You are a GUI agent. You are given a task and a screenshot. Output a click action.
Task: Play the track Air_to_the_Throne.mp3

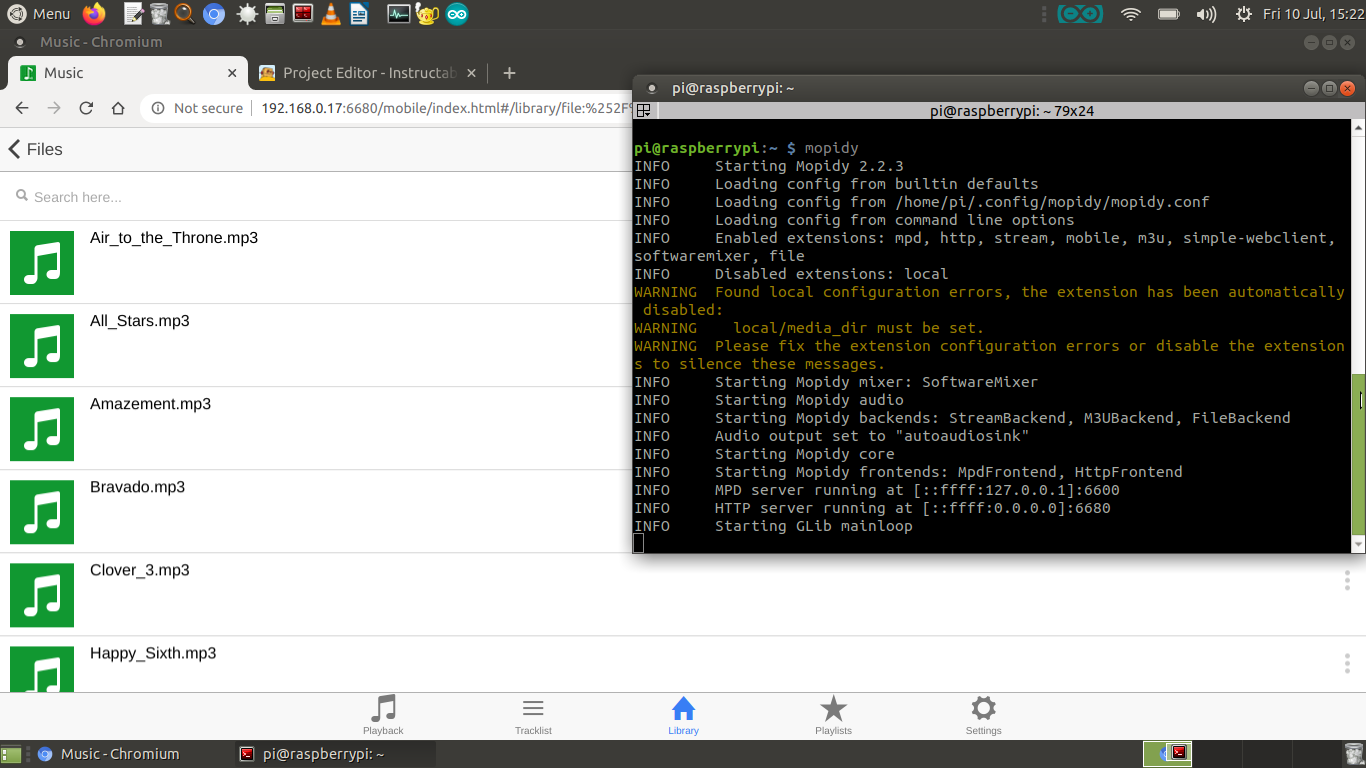point(174,238)
